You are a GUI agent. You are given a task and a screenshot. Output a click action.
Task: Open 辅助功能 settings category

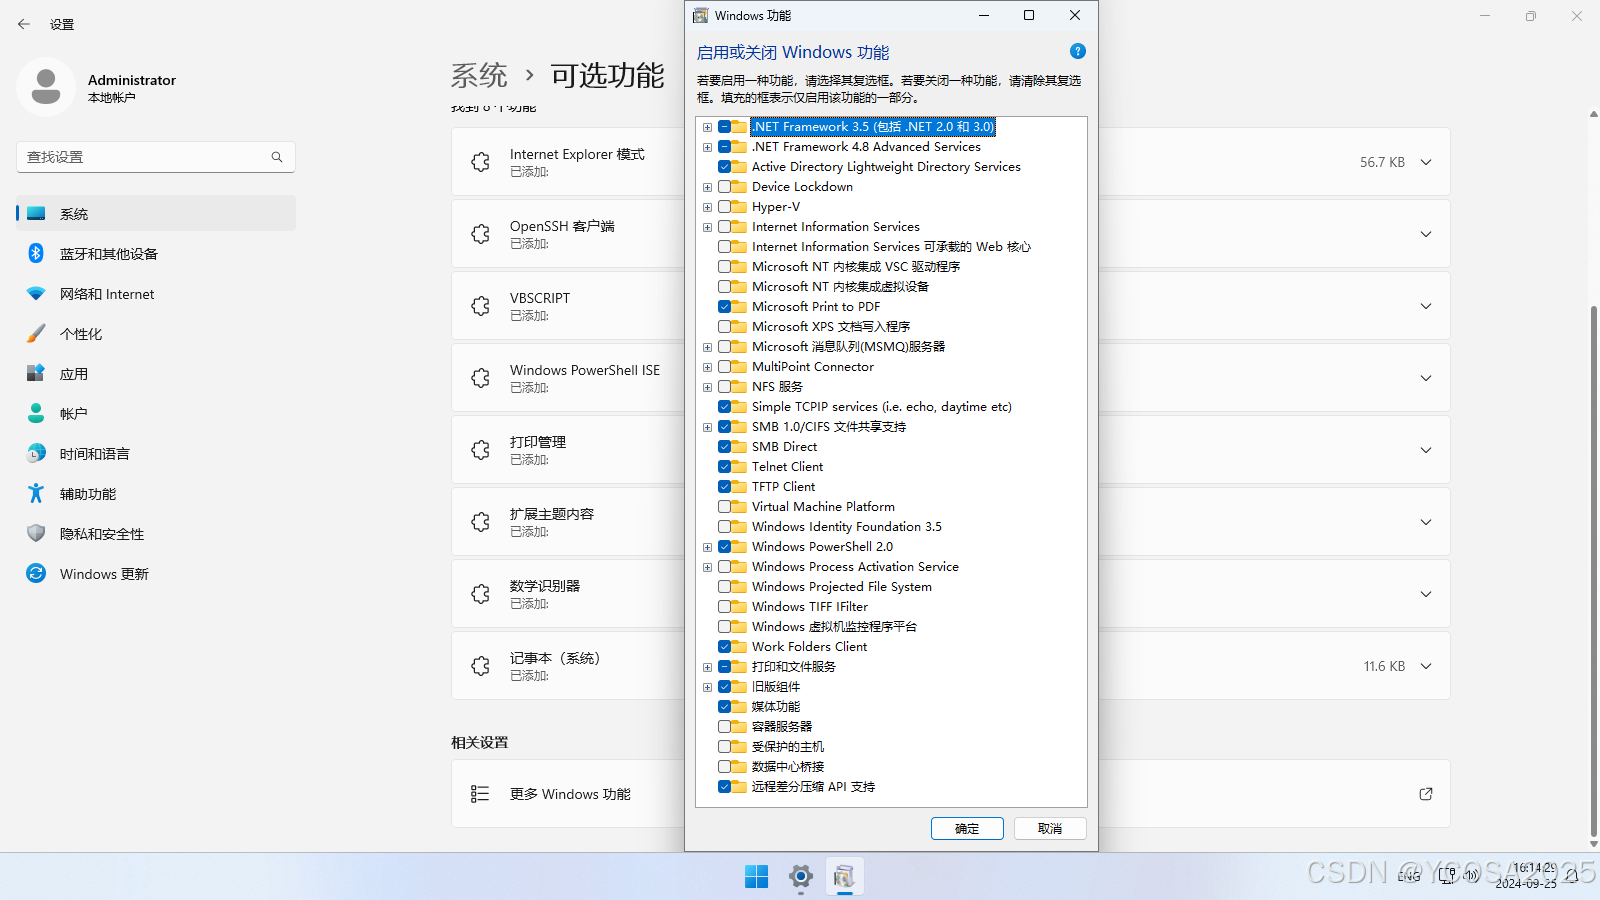point(156,494)
